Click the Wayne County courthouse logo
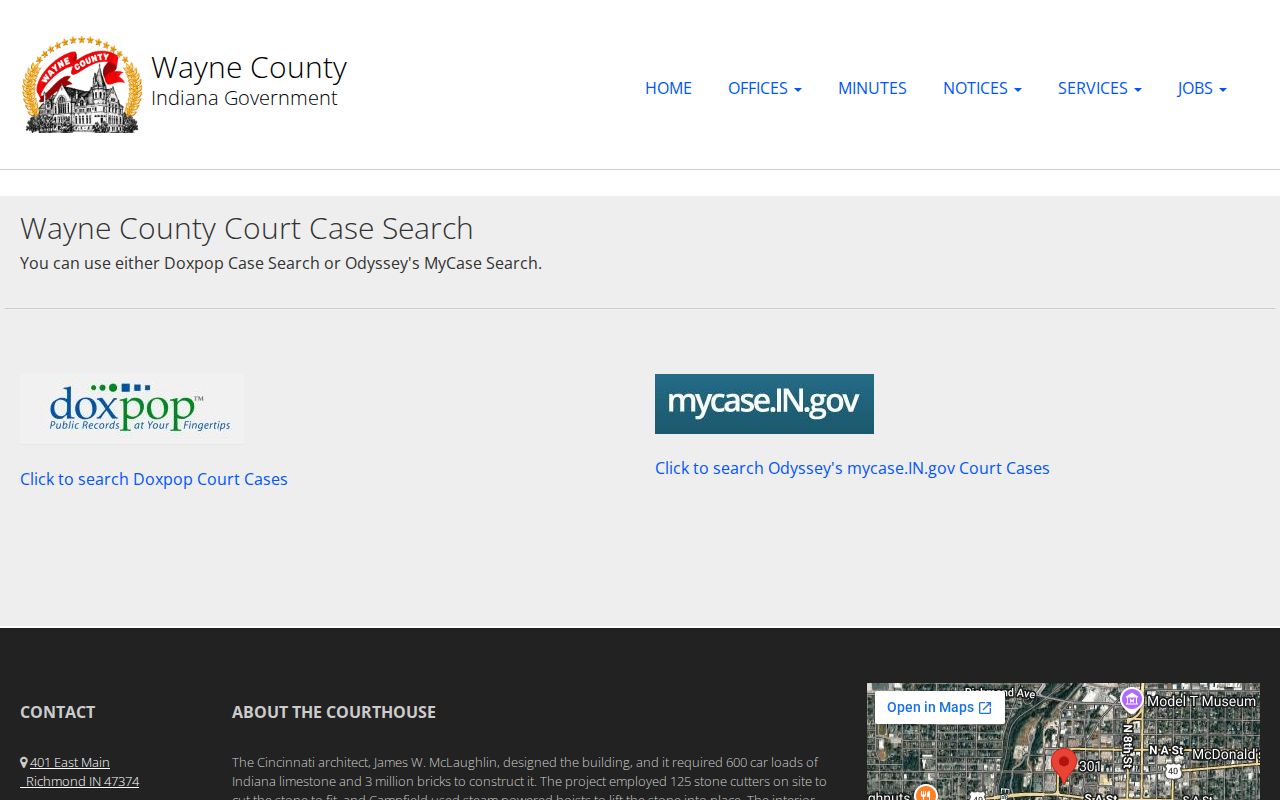This screenshot has width=1280, height=800. click(82, 85)
